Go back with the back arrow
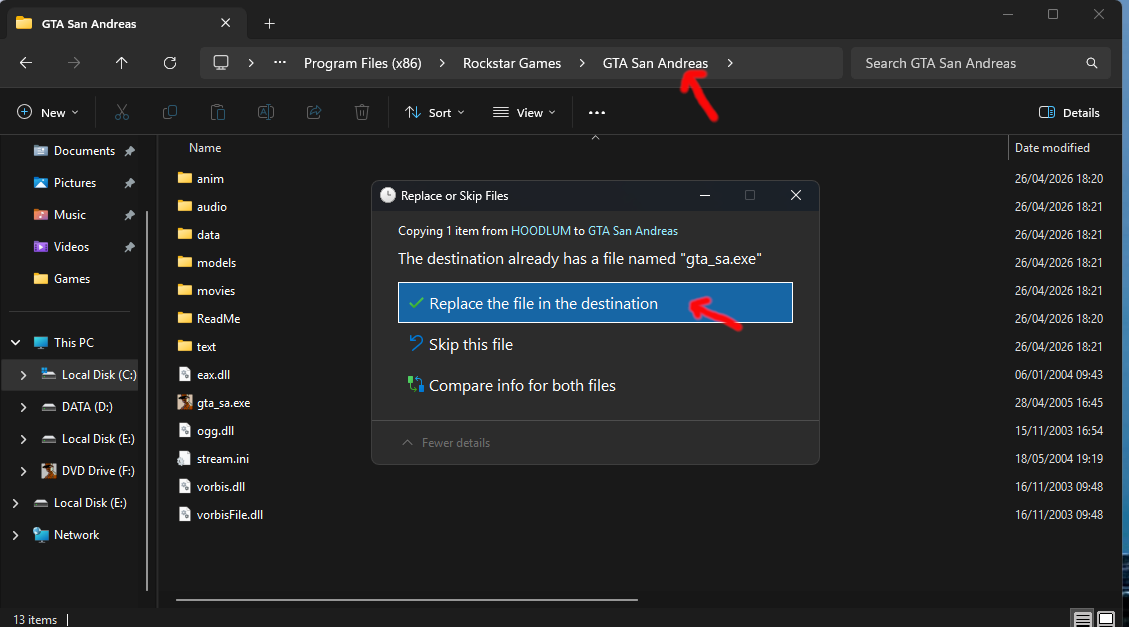 click(x=26, y=63)
